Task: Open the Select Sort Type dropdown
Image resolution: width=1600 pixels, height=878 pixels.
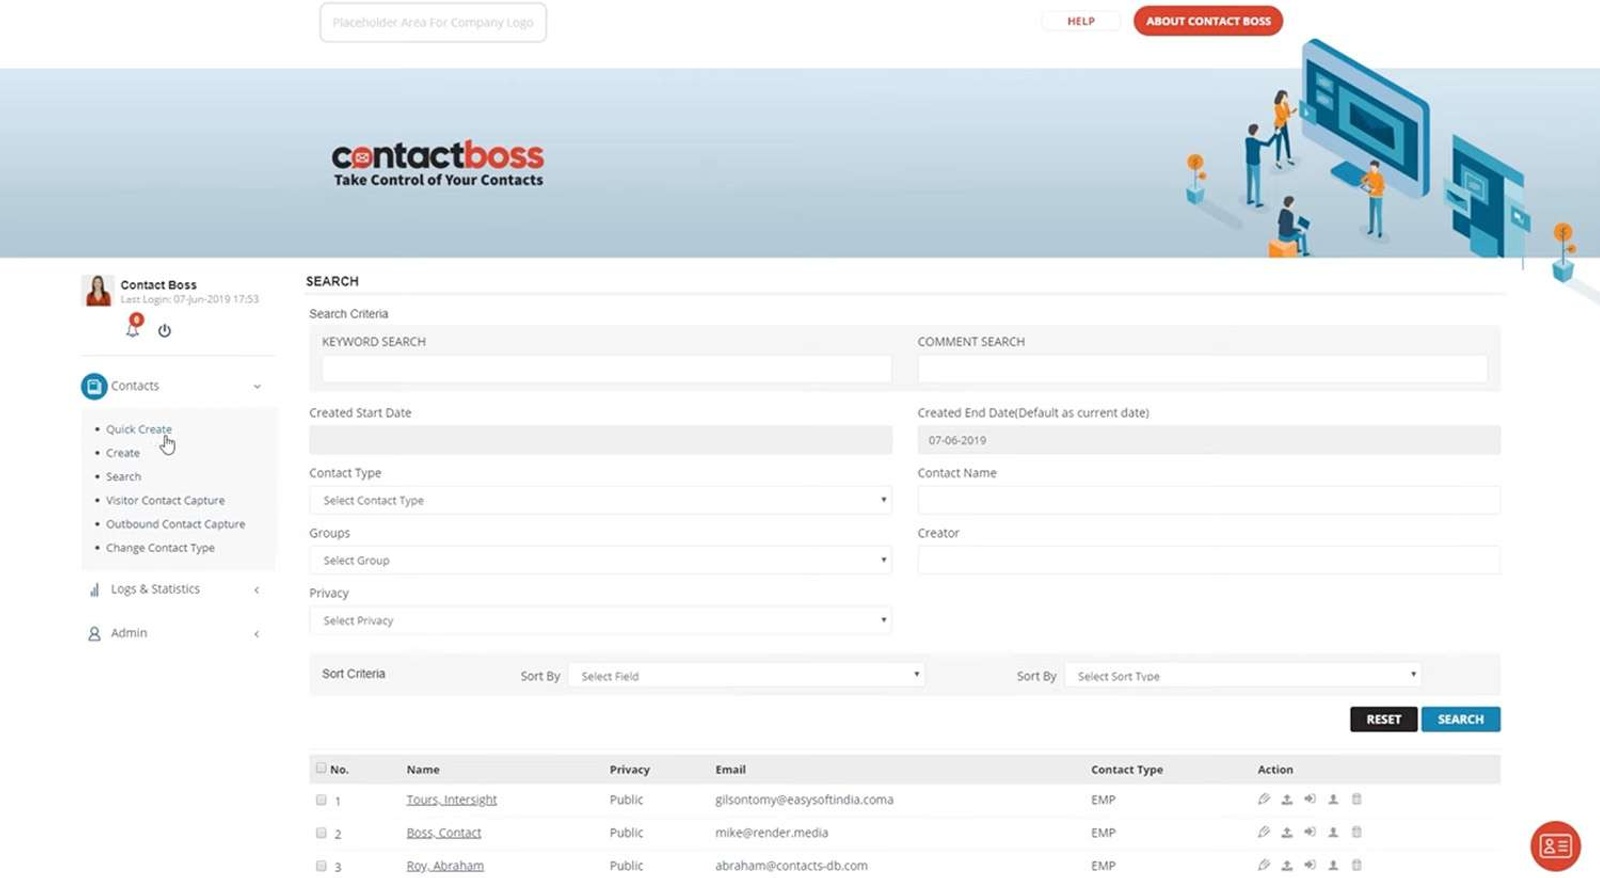Action: tap(1243, 676)
